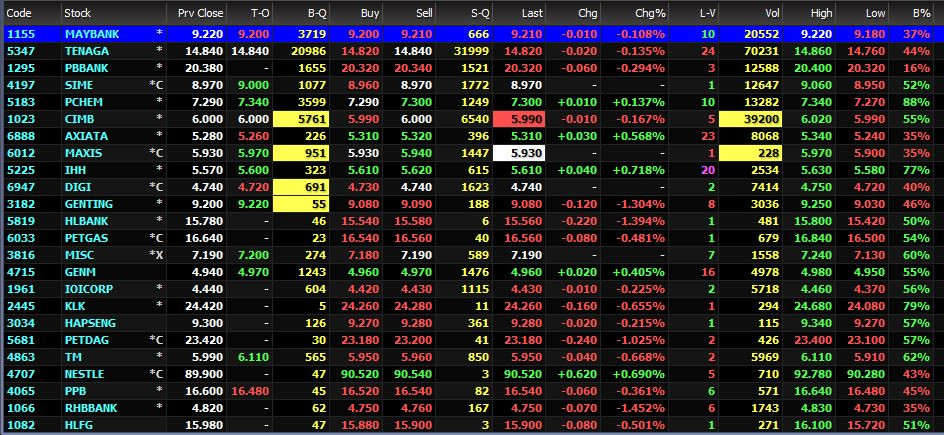Viewport: 944px width, 435px height.
Task: Click GENTING's change percent -1.304%
Action: coord(641,204)
